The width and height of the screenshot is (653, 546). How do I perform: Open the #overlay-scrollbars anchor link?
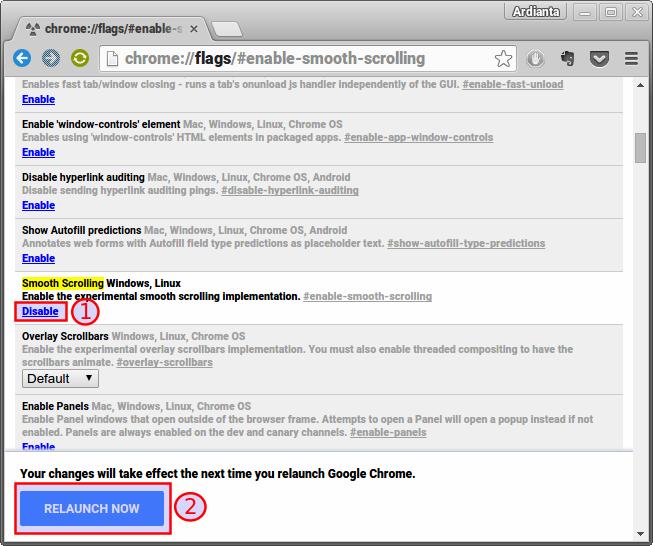[164, 362]
